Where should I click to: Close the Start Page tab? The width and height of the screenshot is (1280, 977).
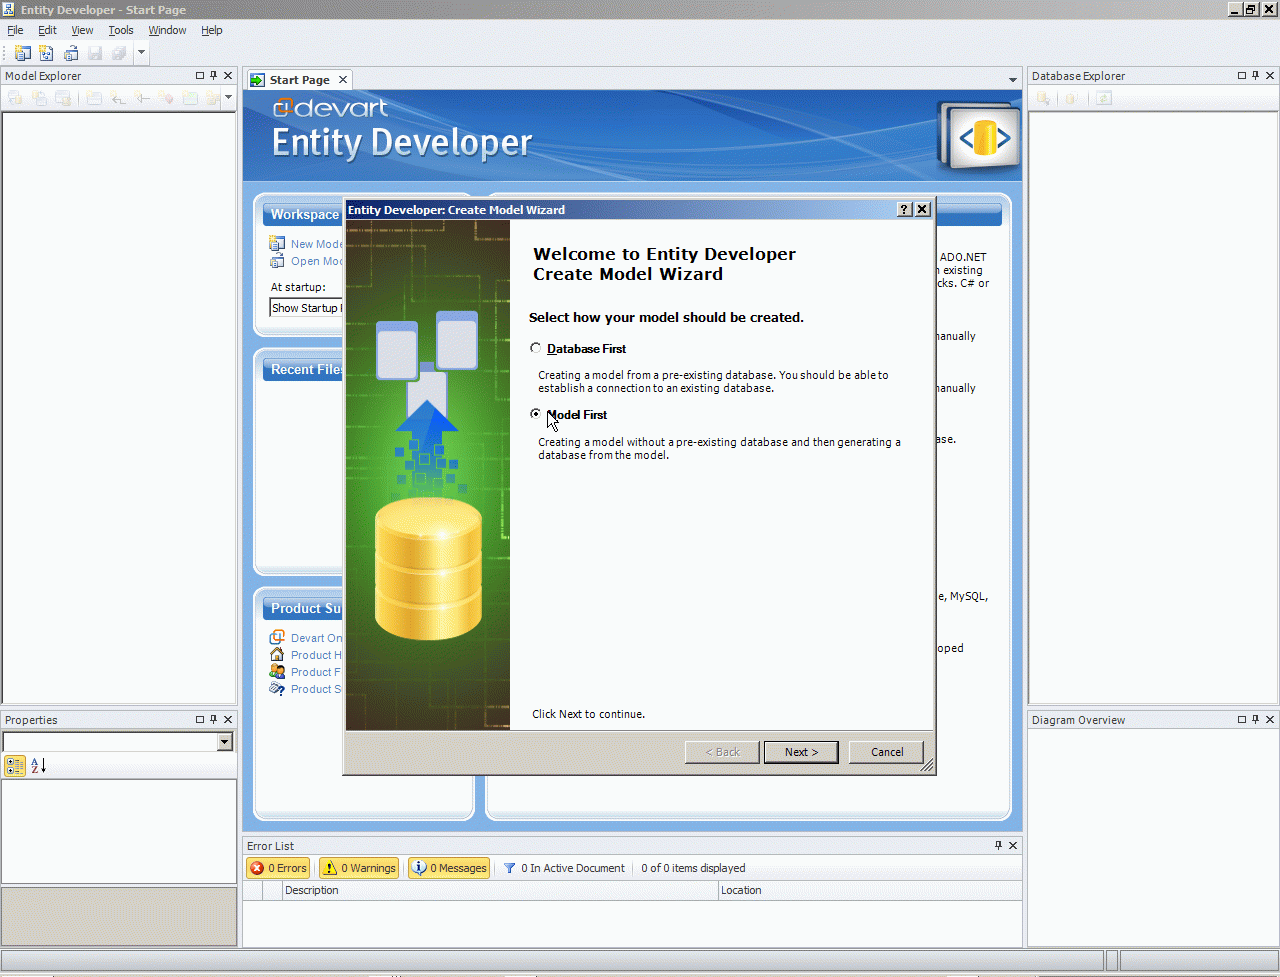click(x=343, y=80)
